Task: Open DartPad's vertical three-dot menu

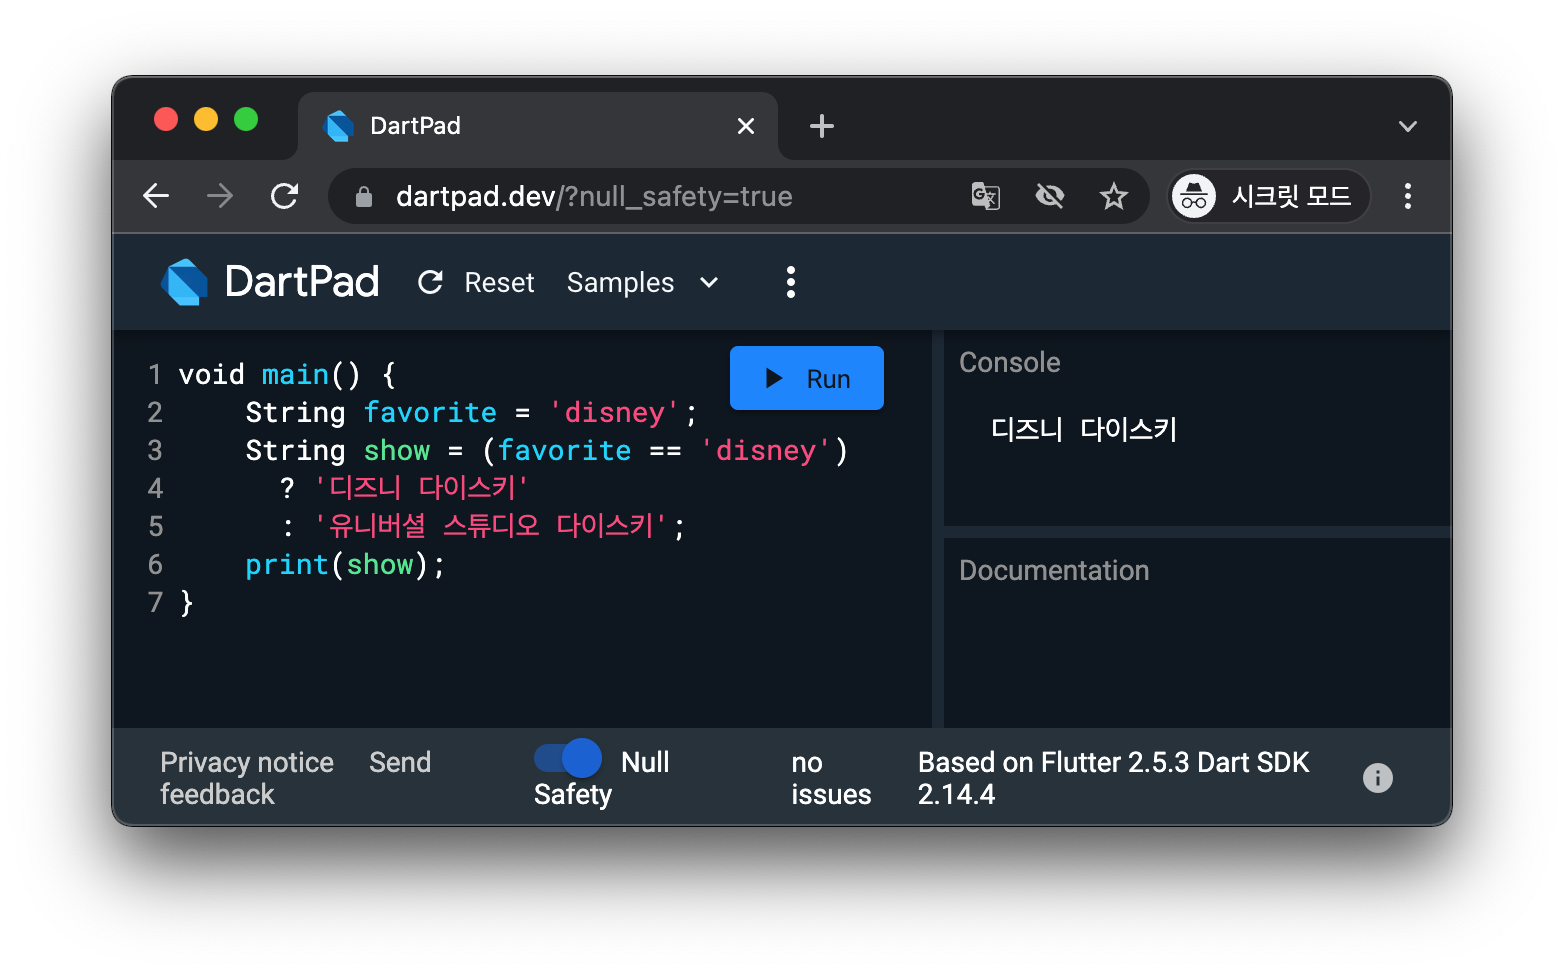Action: pos(791,282)
